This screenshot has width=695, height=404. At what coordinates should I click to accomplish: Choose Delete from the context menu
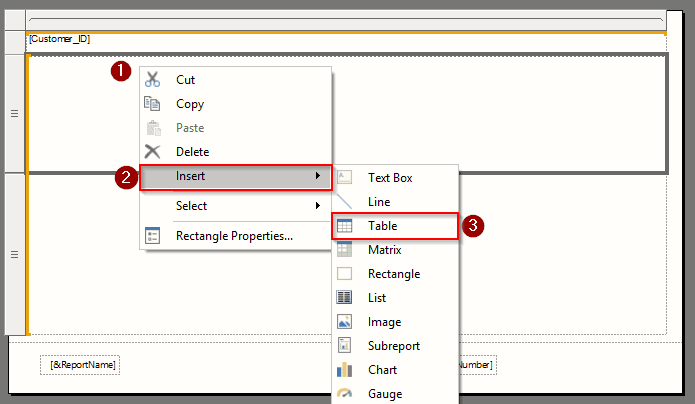click(236, 152)
